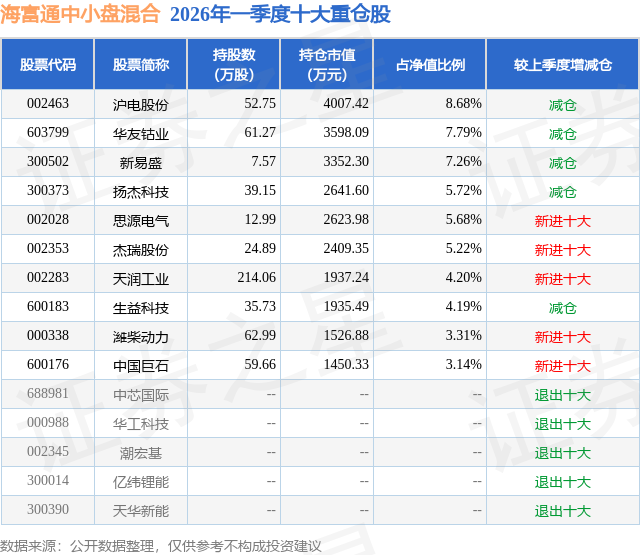Image resolution: width=640 pixels, height=555 pixels.
Task: Select stock code 002283
Action: click(48, 278)
